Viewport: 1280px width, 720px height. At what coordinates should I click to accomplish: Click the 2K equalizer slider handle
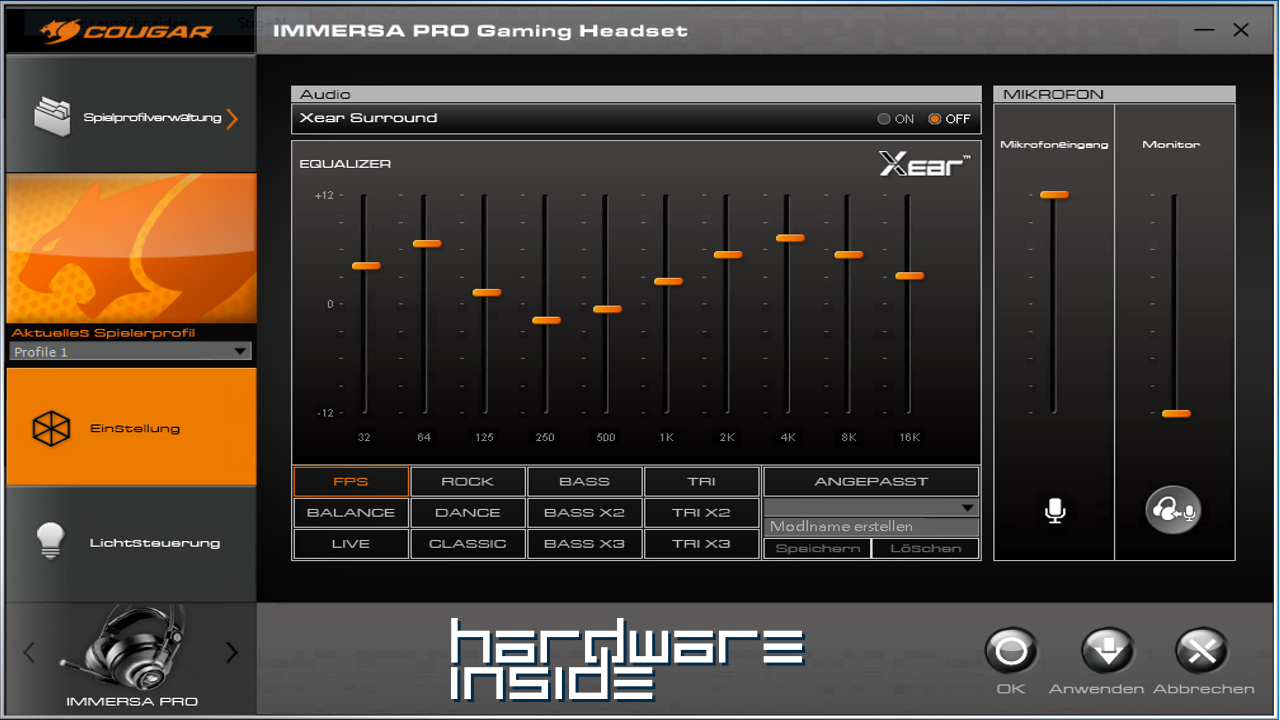pyautogui.click(x=728, y=255)
